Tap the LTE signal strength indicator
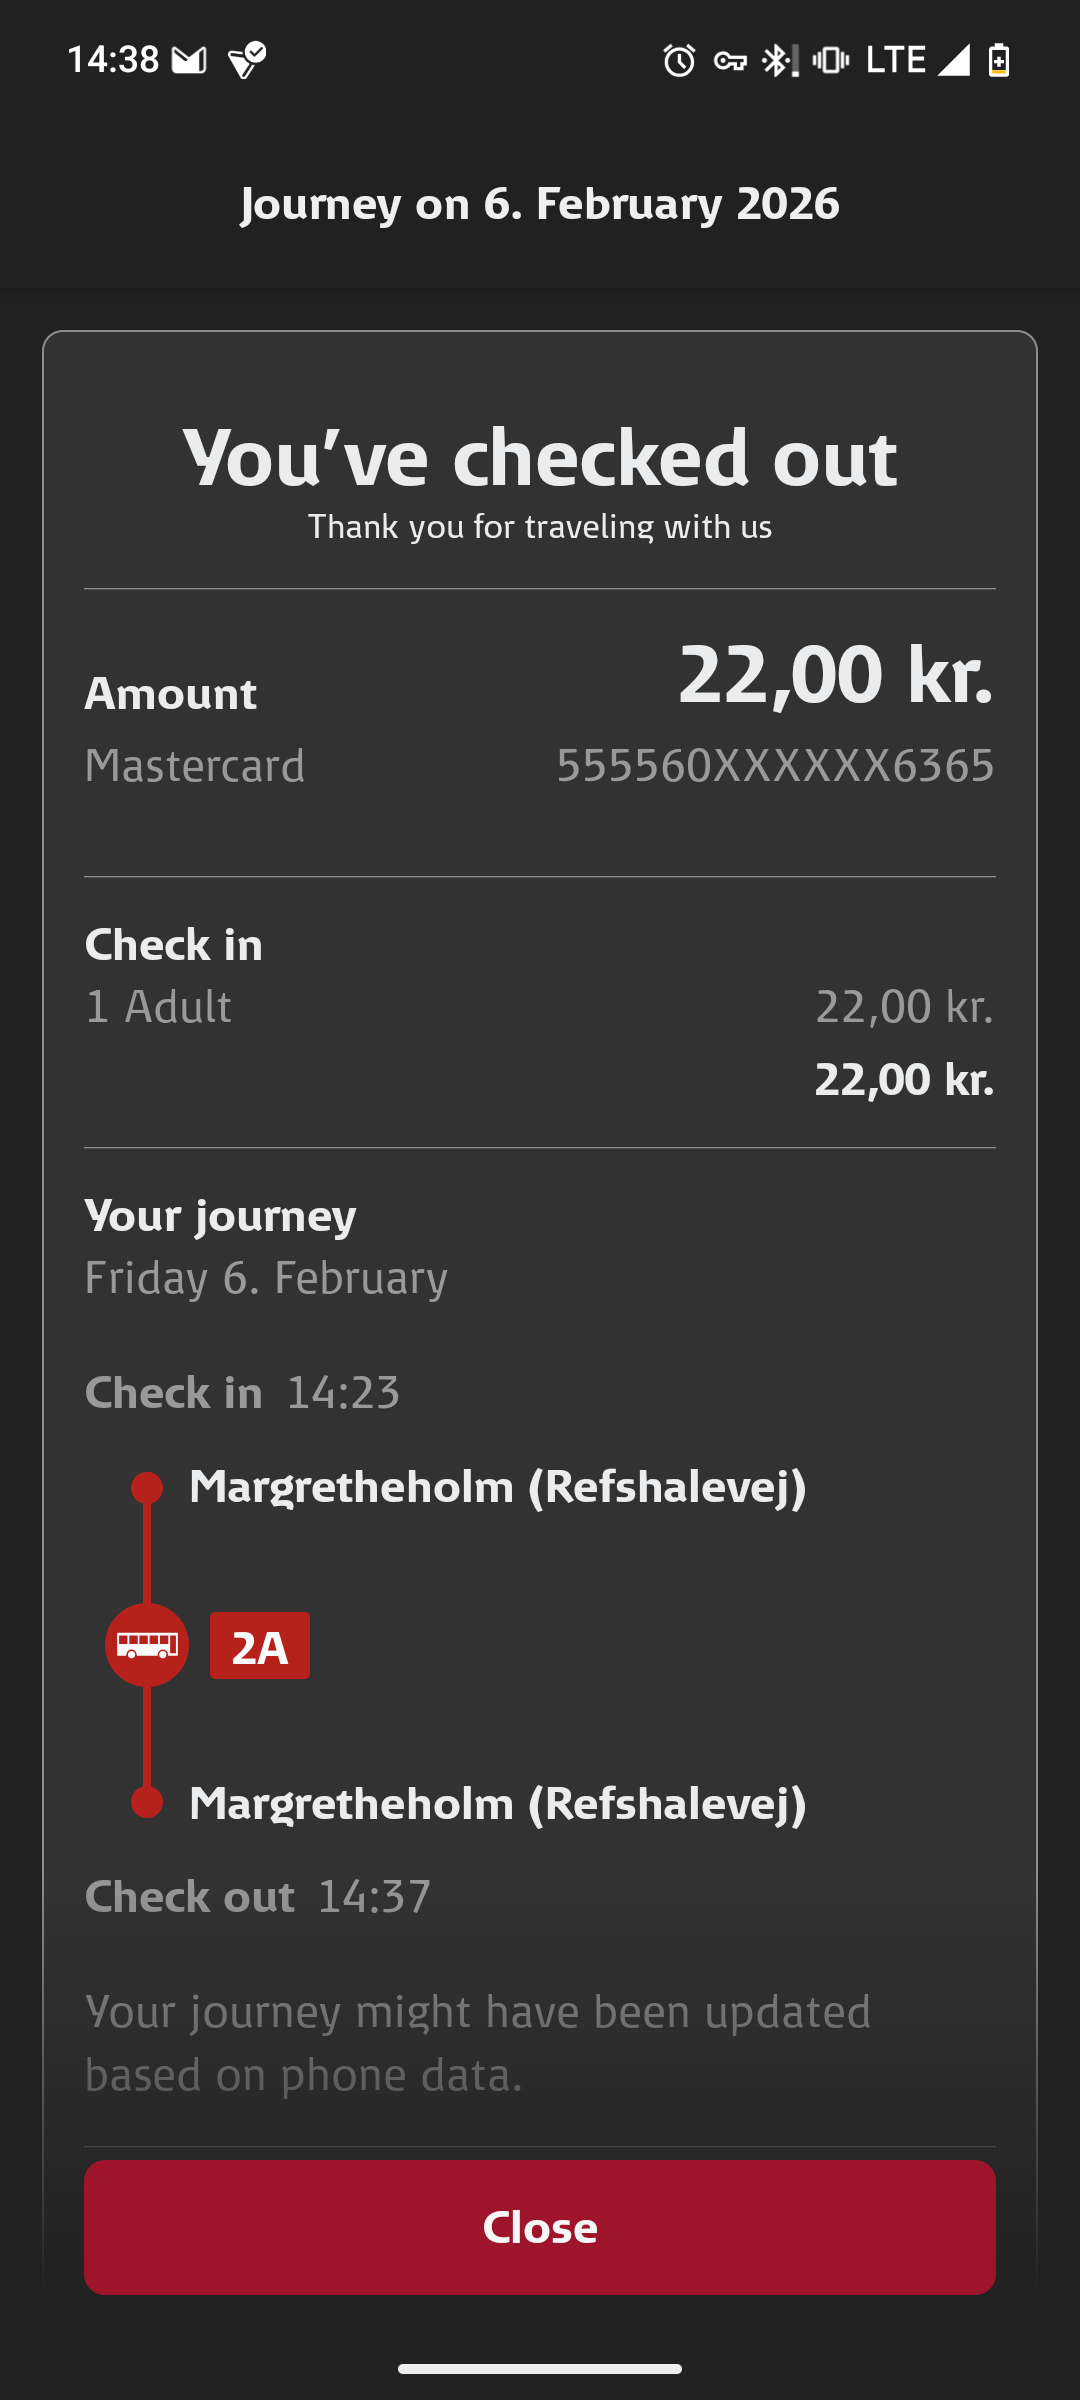 tap(953, 61)
